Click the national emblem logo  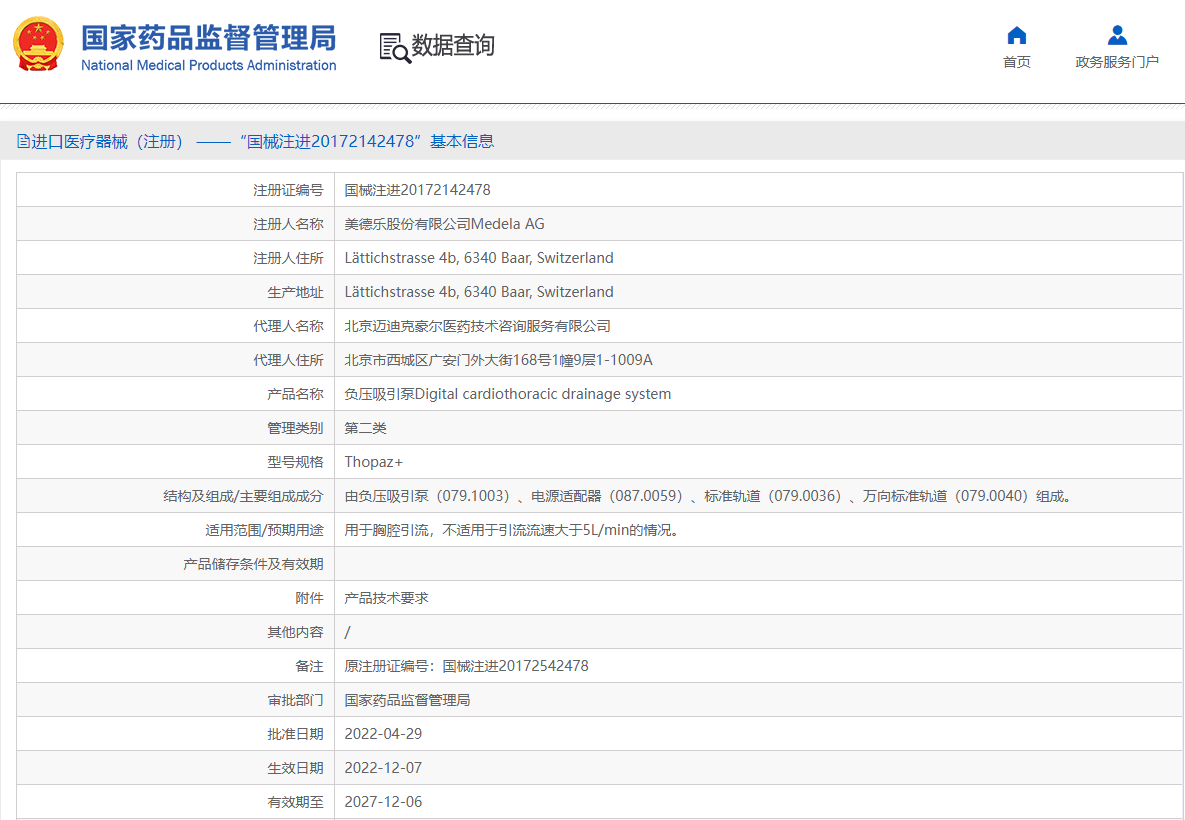coord(39,44)
